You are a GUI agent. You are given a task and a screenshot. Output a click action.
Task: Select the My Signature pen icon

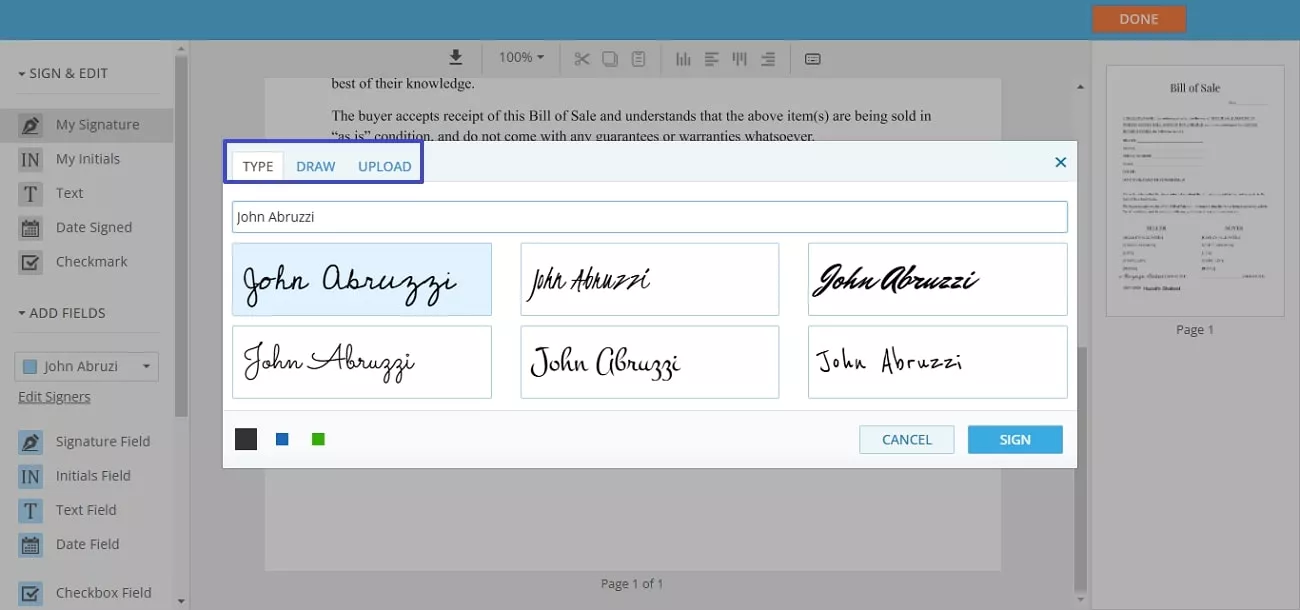click(x=31, y=125)
